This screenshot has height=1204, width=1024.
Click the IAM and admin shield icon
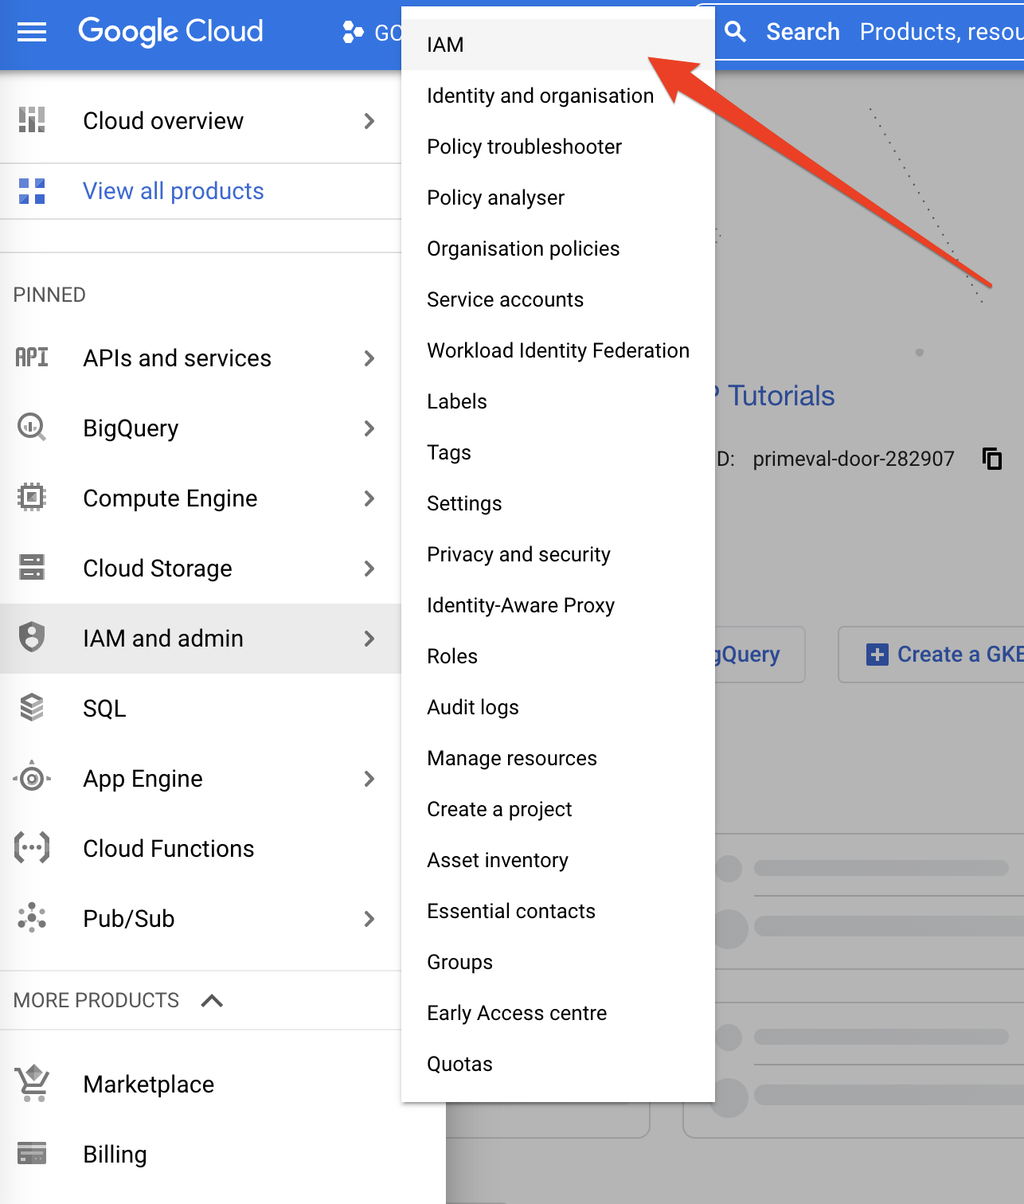(x=32, y=637)
